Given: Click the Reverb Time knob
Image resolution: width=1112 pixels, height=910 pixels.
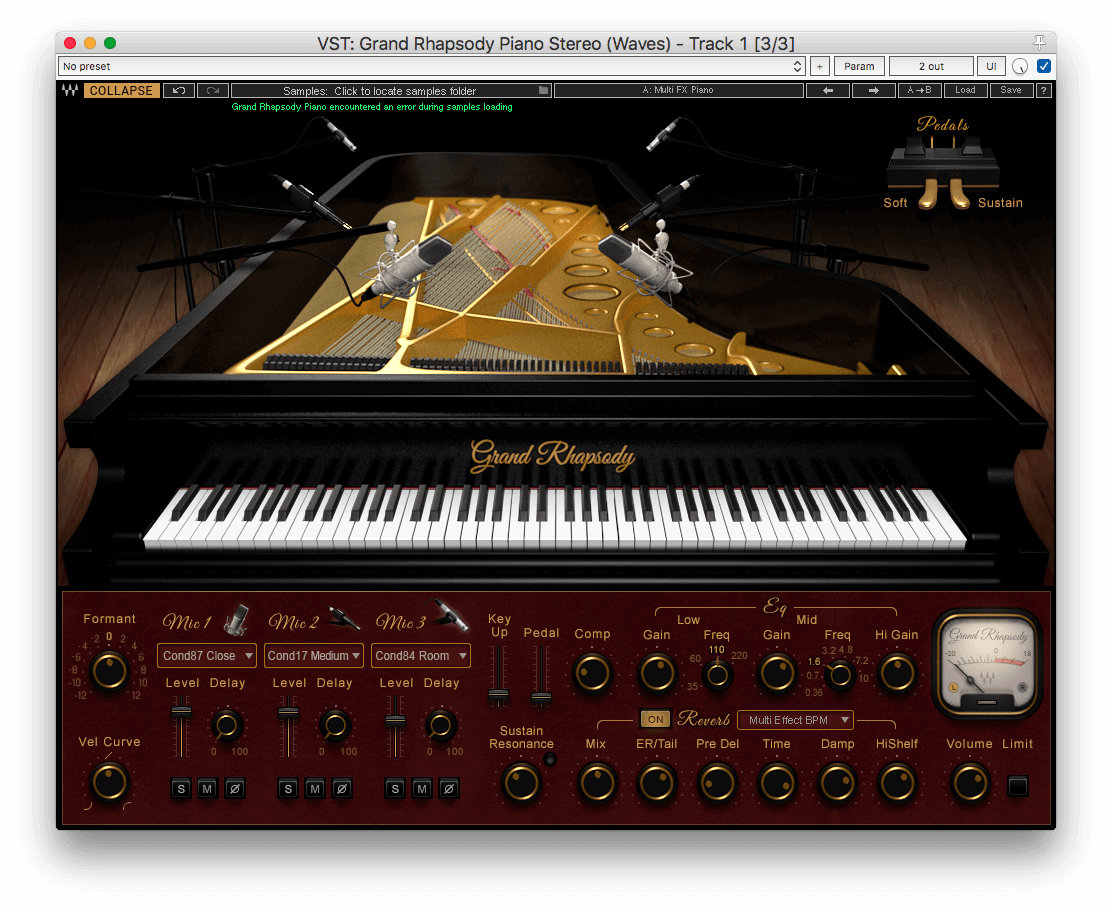Looking at the screenshot, I should (x=777, y=783).
